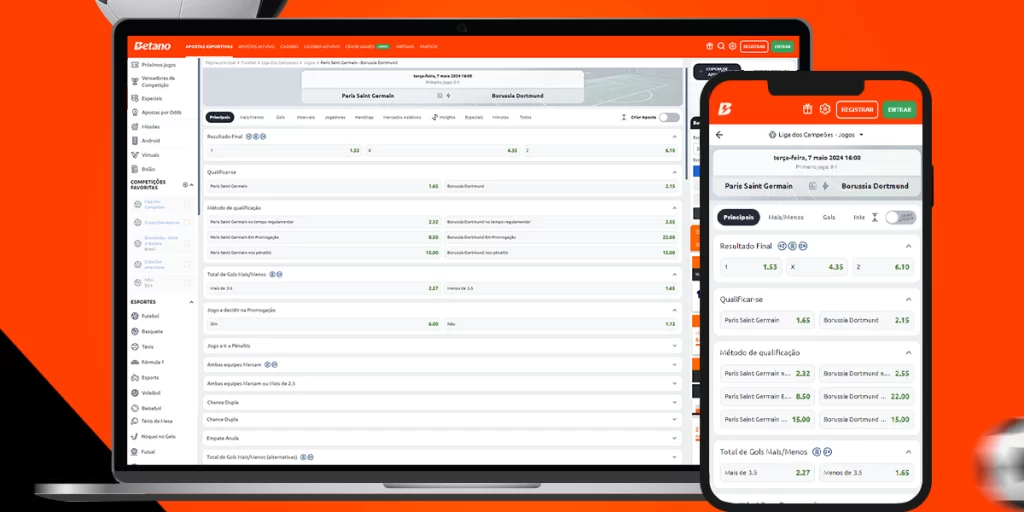Click the green Entrar button on laptop
Viewport: 1024px width, 512px height.
tap(782, 46)
